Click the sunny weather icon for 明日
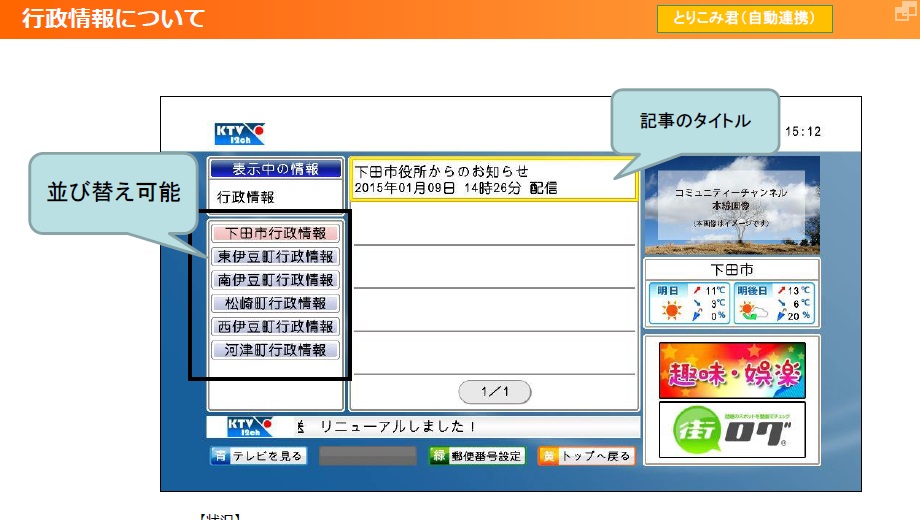920x520 pixels. (669, 310)
